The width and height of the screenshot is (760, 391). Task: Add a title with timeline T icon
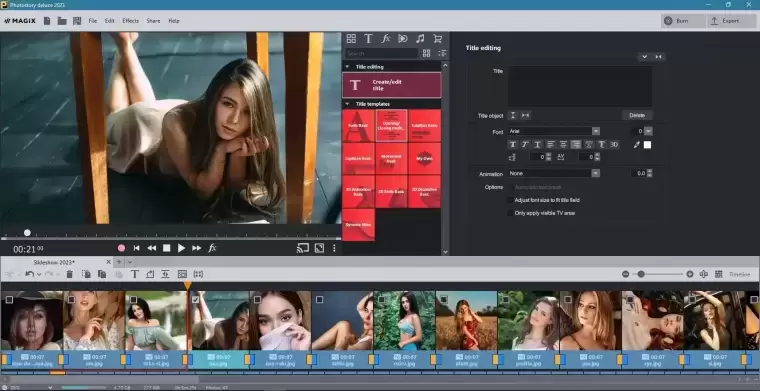(x=135, y=274)
